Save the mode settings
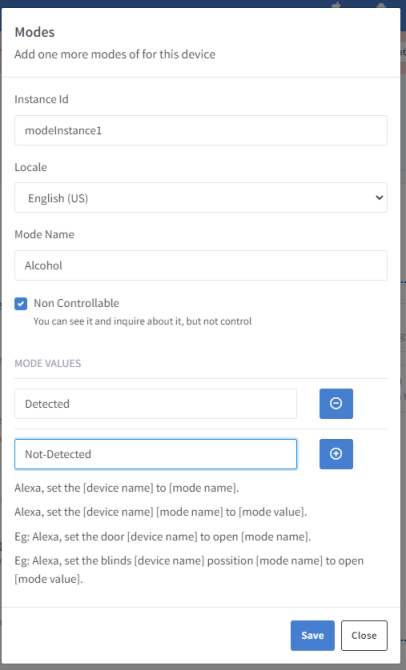This screenshot has height=670, width=406. point(312,635)
